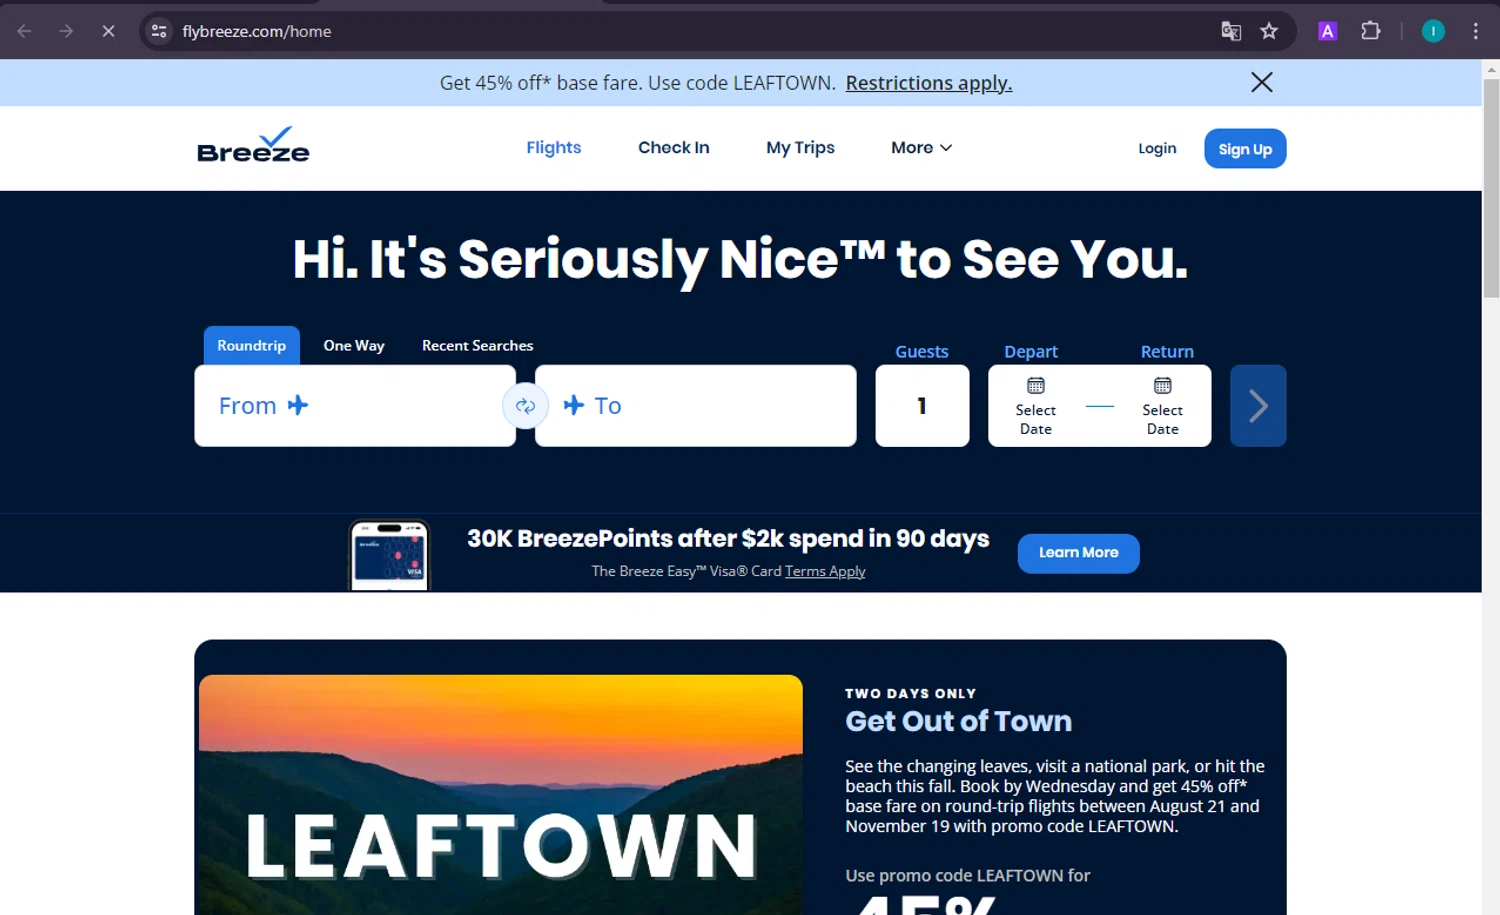
Task: Open the Flights menu item
Action: click(553, 148)
